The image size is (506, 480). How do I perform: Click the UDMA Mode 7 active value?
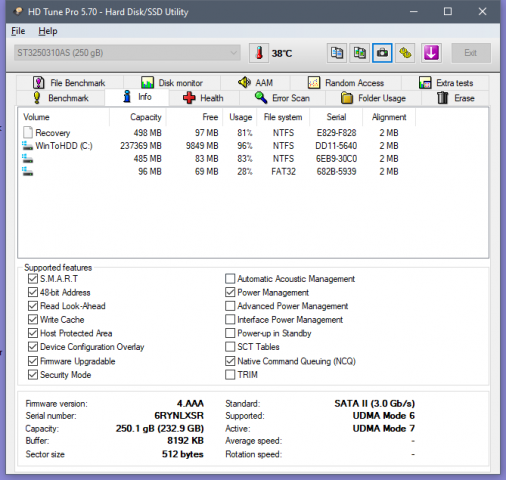click(384, 428)
